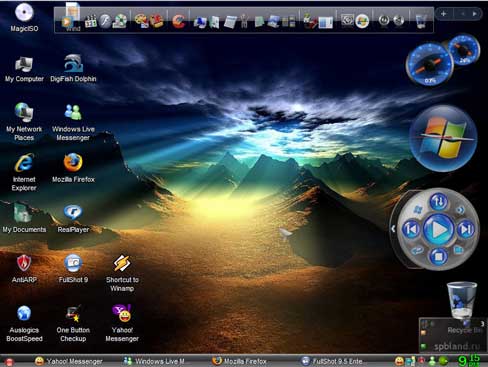Click the small memory meter gauge
Viewport: 488px width, 367px height.
click(464, 49)
